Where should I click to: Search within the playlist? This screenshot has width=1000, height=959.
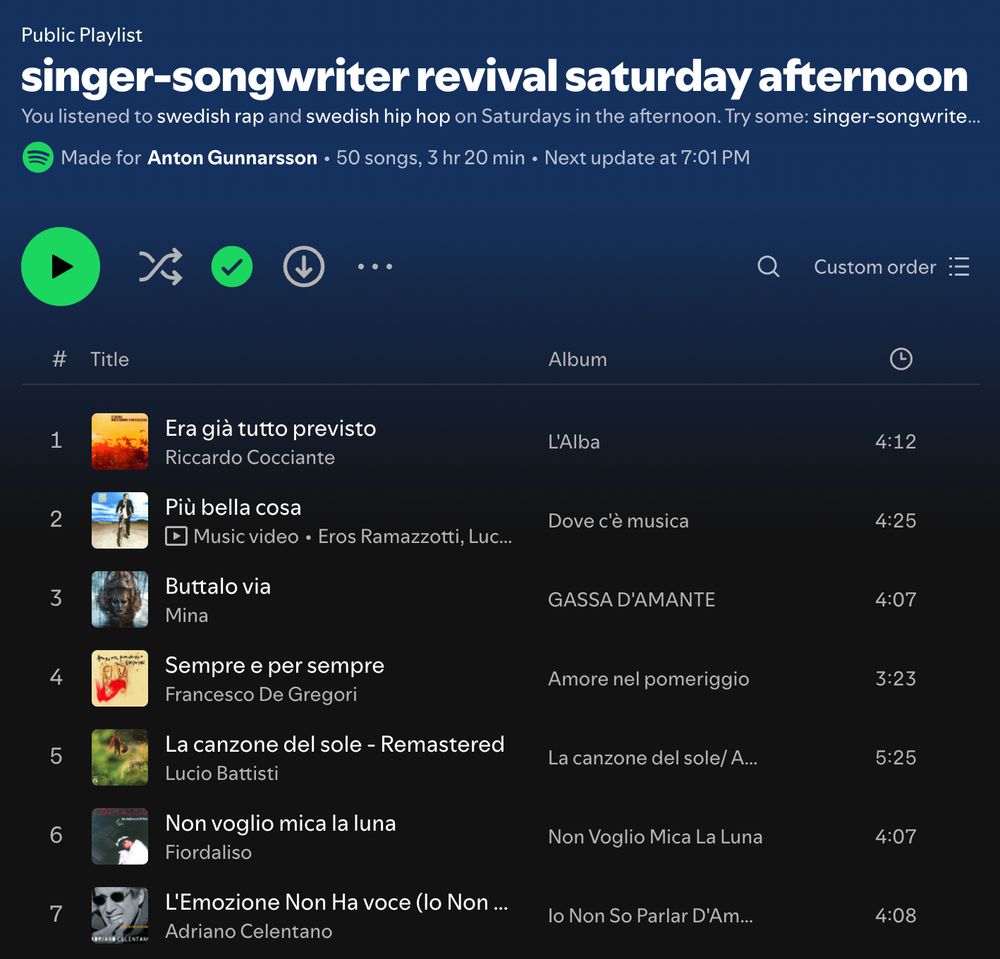coord(768,267)
